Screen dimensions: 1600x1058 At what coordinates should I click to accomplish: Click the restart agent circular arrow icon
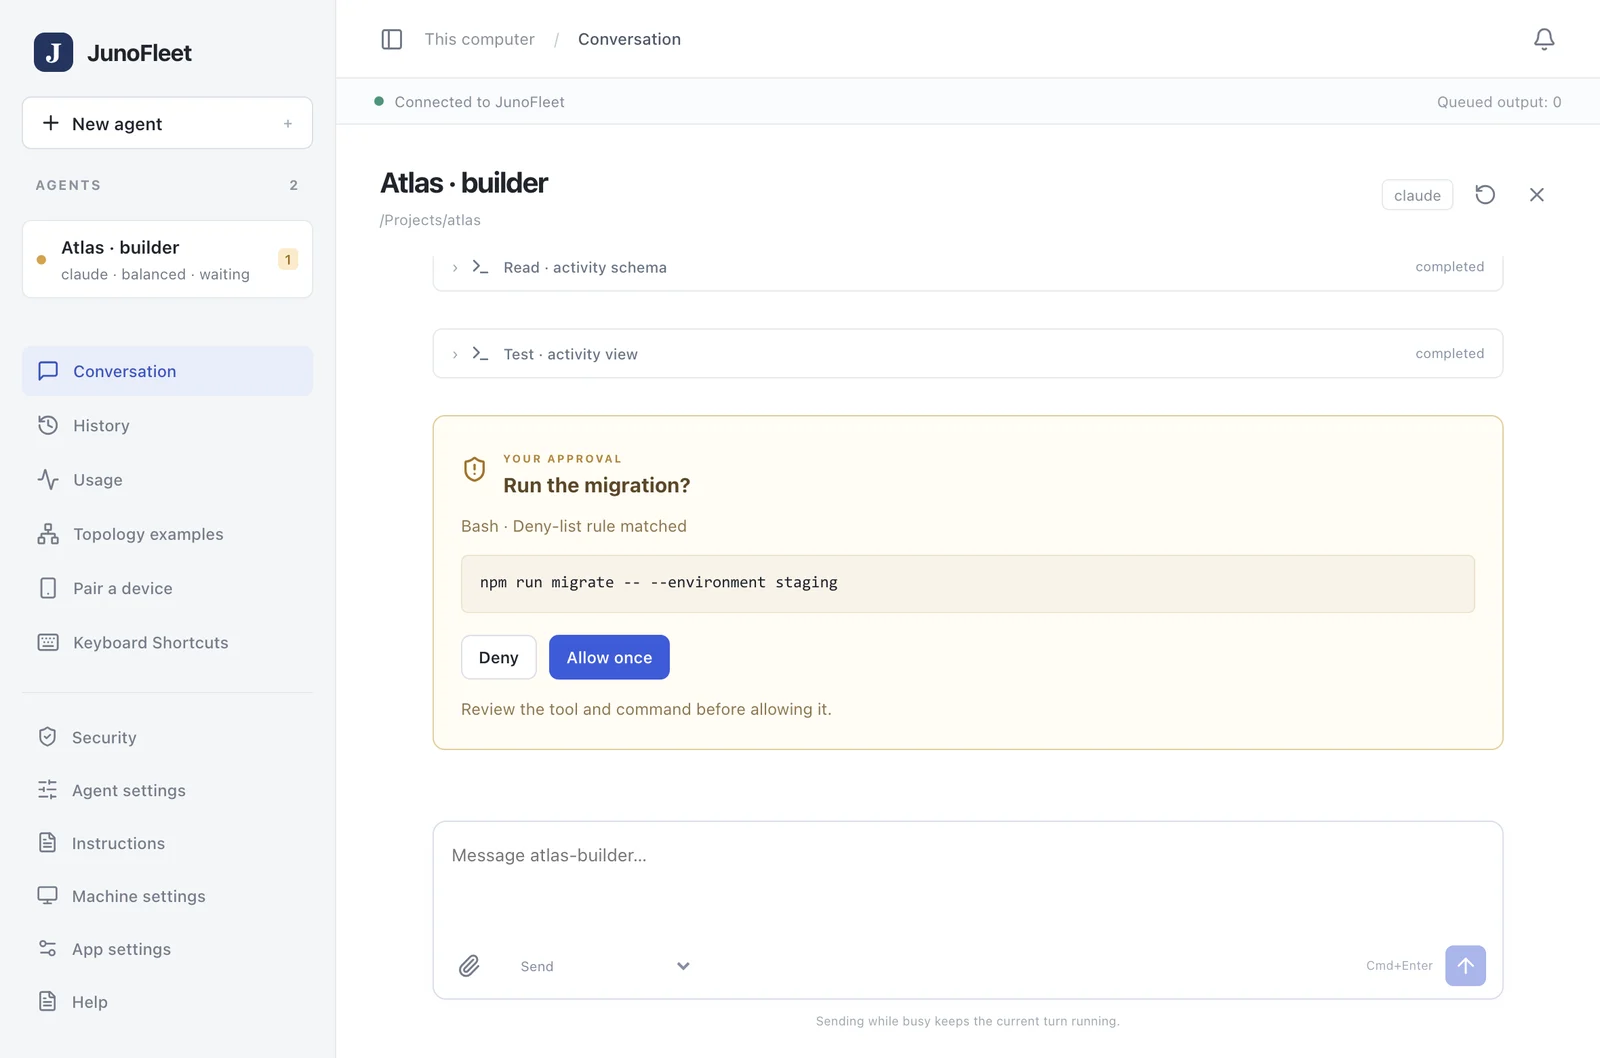1485,195
